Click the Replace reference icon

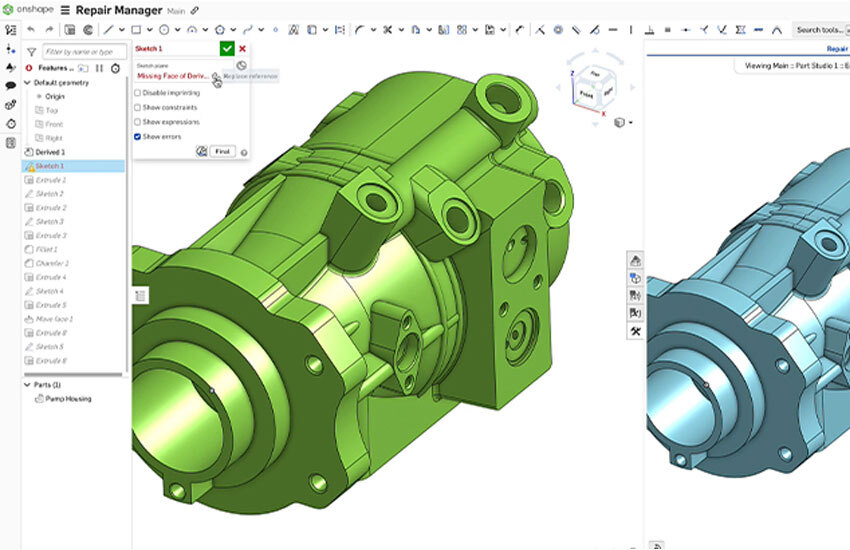coord(216,77)
